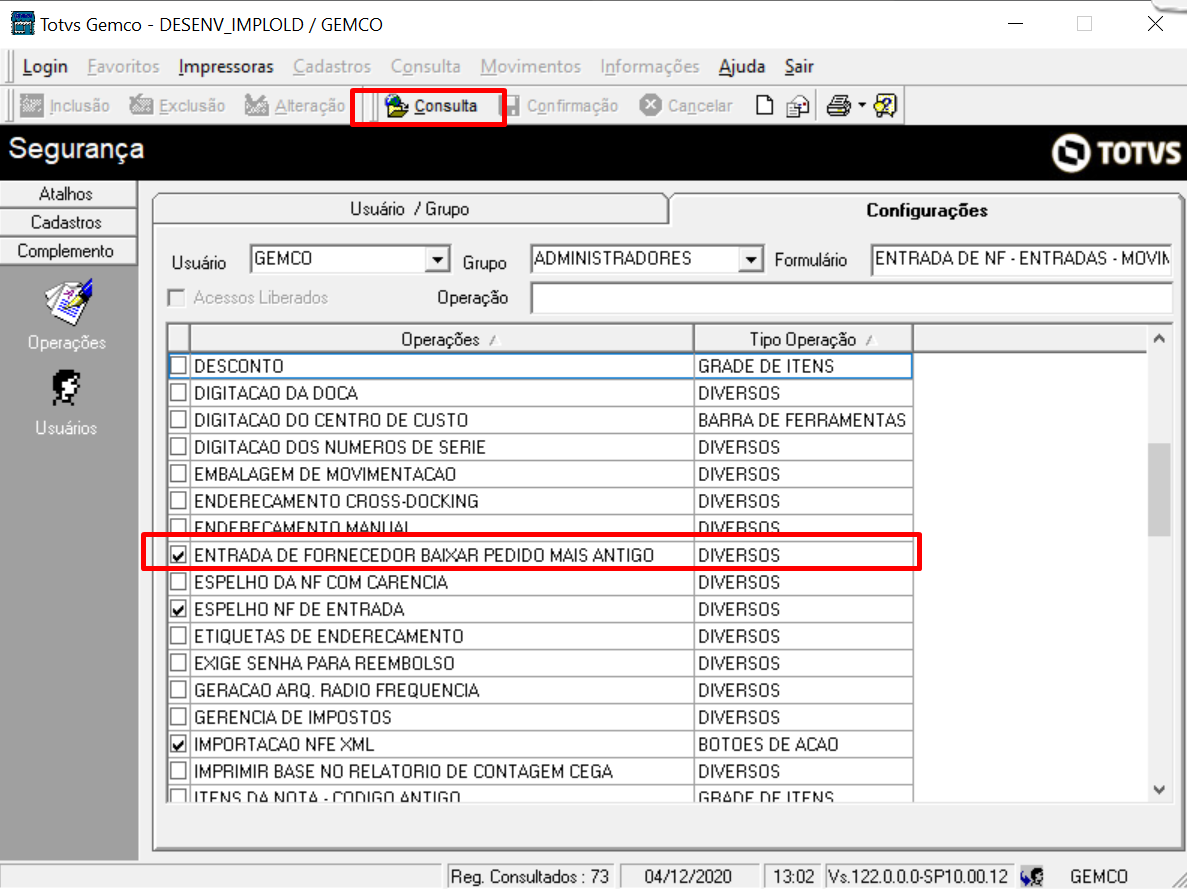Open the Movimentos menu

(530, 67)
